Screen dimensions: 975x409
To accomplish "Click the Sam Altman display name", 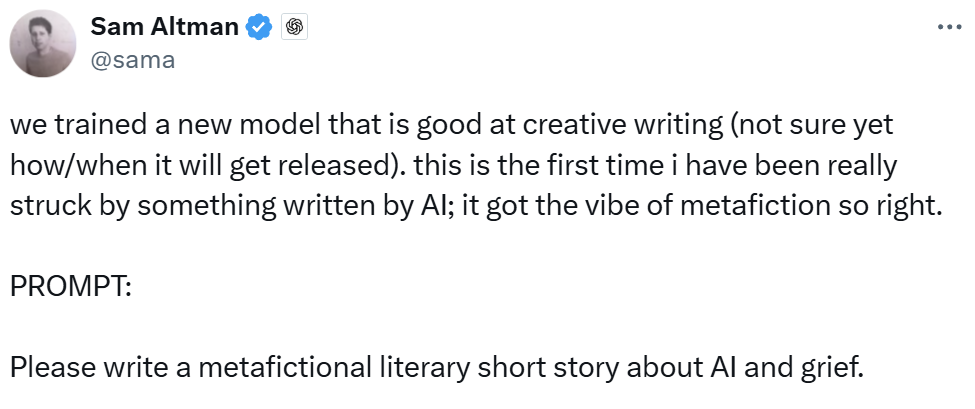I will point(165,28).
